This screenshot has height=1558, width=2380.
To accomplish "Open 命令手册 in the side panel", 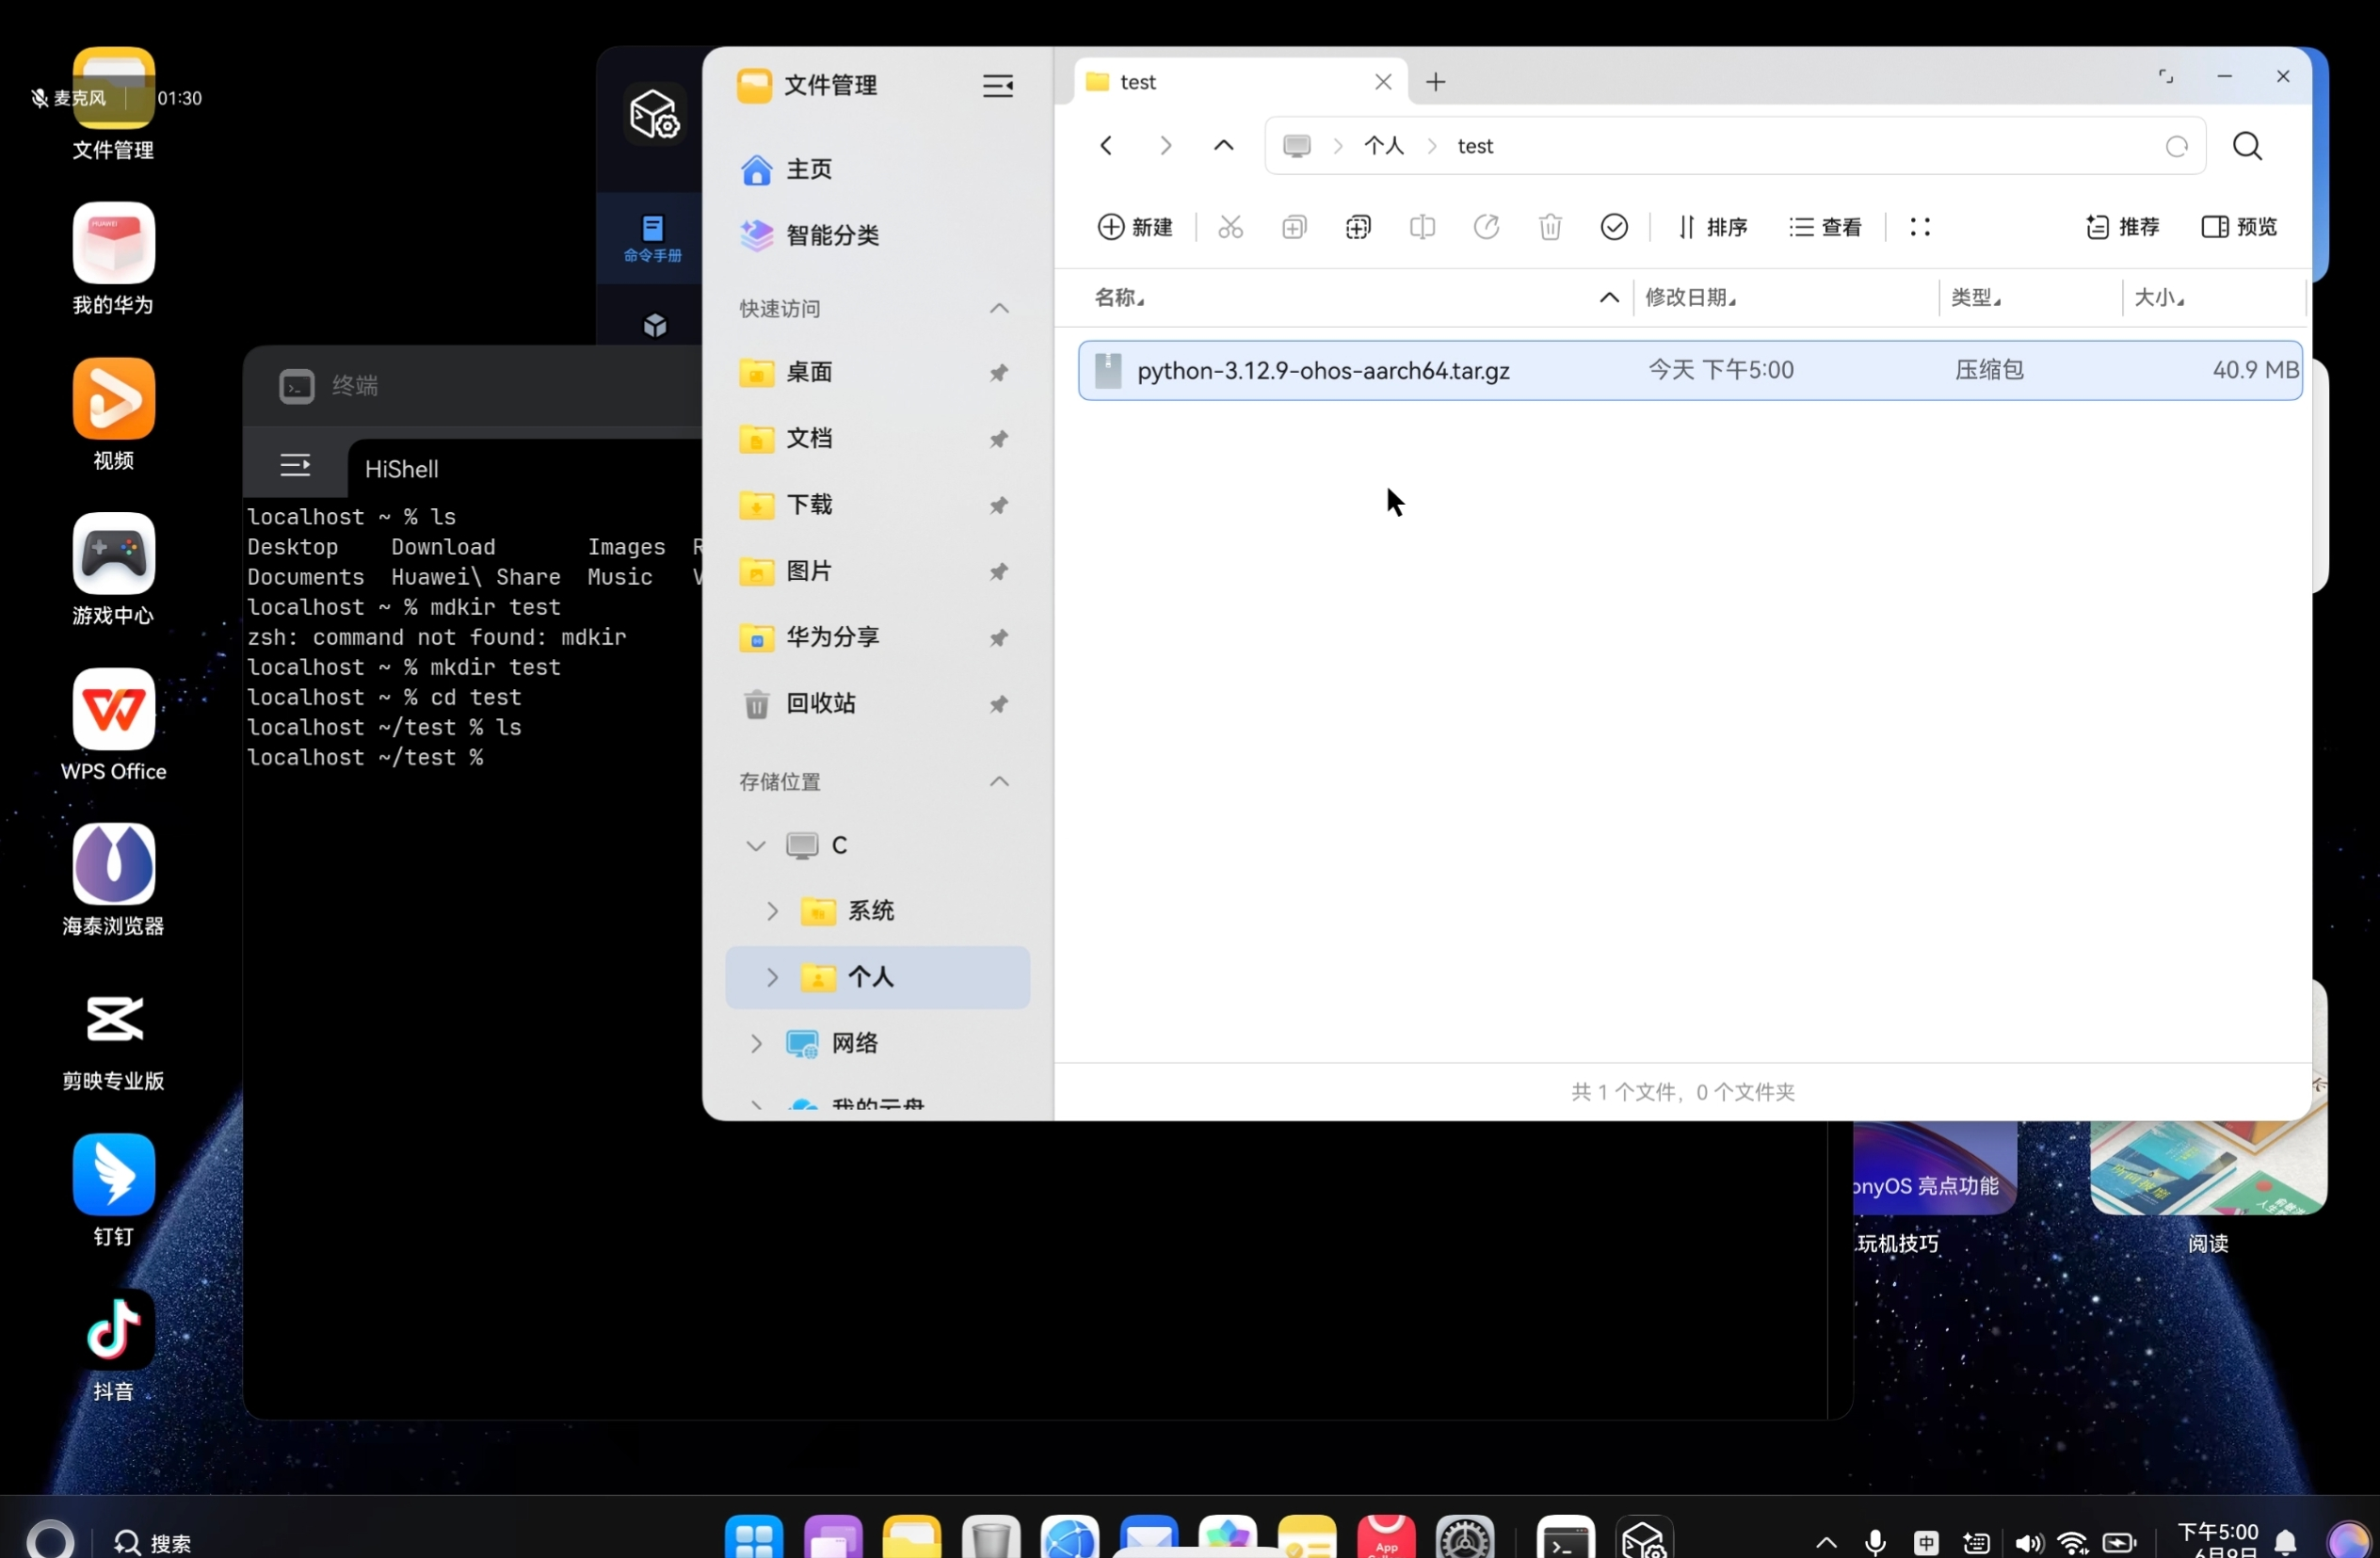I will pyautogui.click(x=652, y=239).
